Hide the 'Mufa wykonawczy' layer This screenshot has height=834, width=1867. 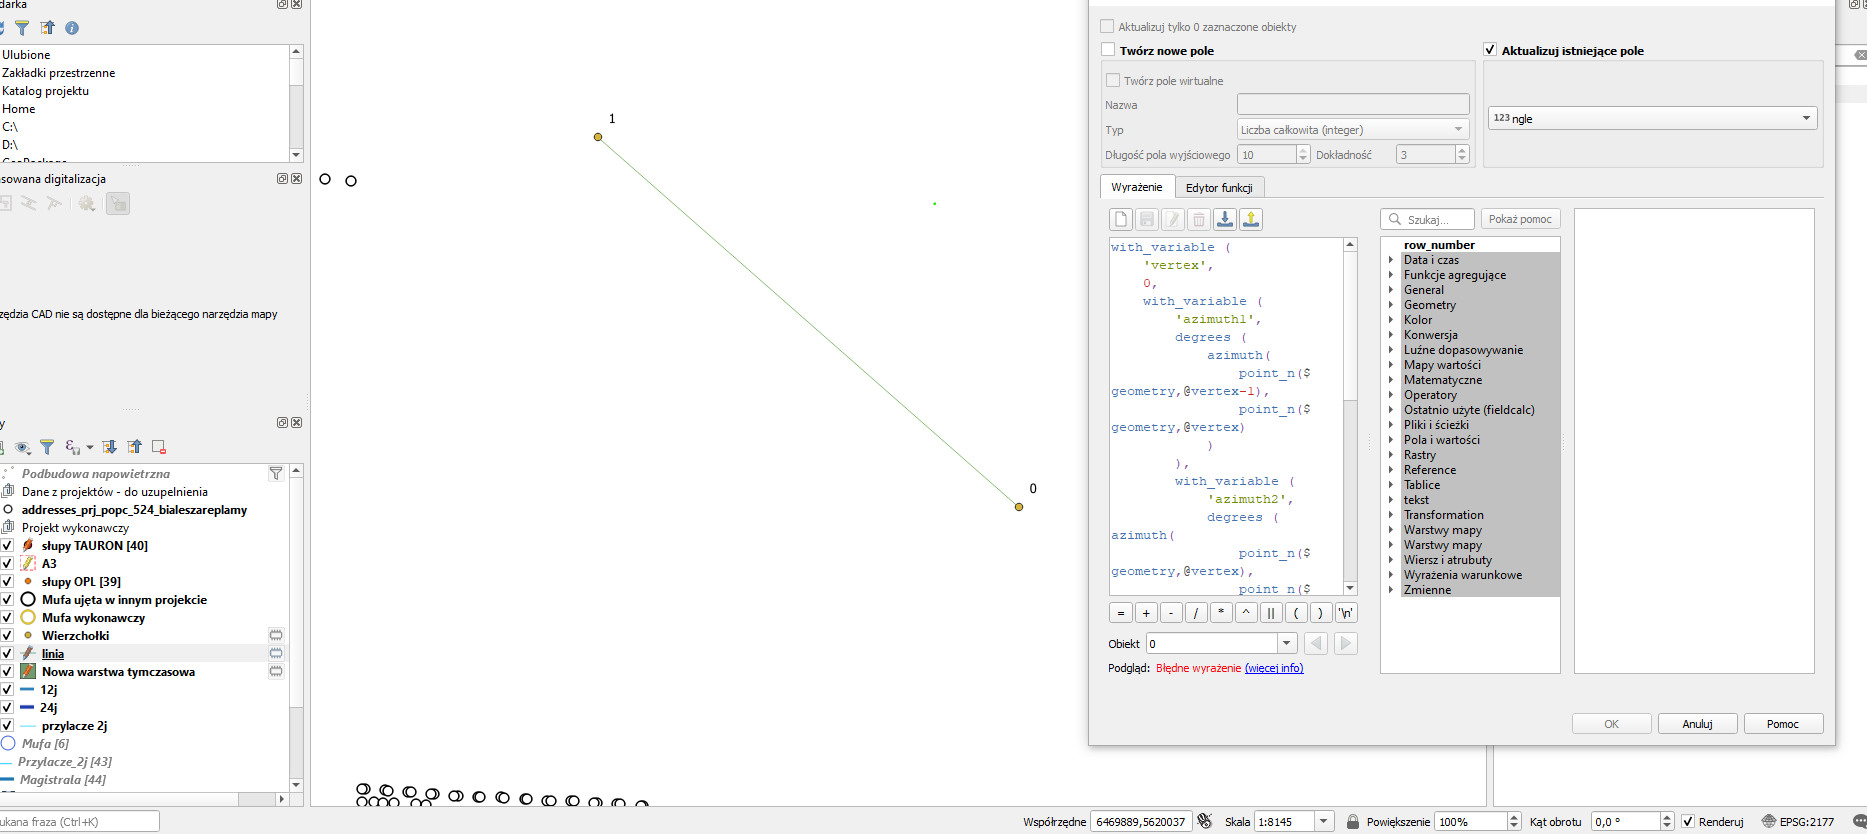7,617
